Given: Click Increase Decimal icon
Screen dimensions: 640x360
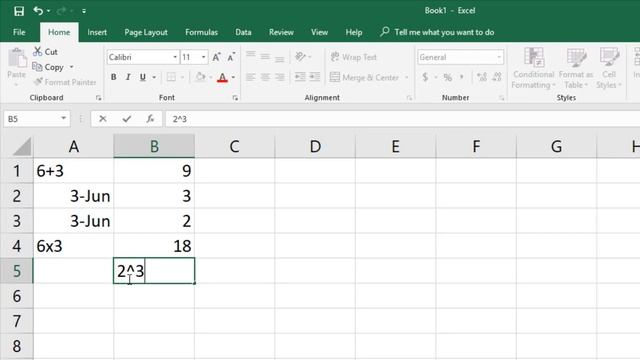Looking at the screenshot, I should (x=482, y=77).
